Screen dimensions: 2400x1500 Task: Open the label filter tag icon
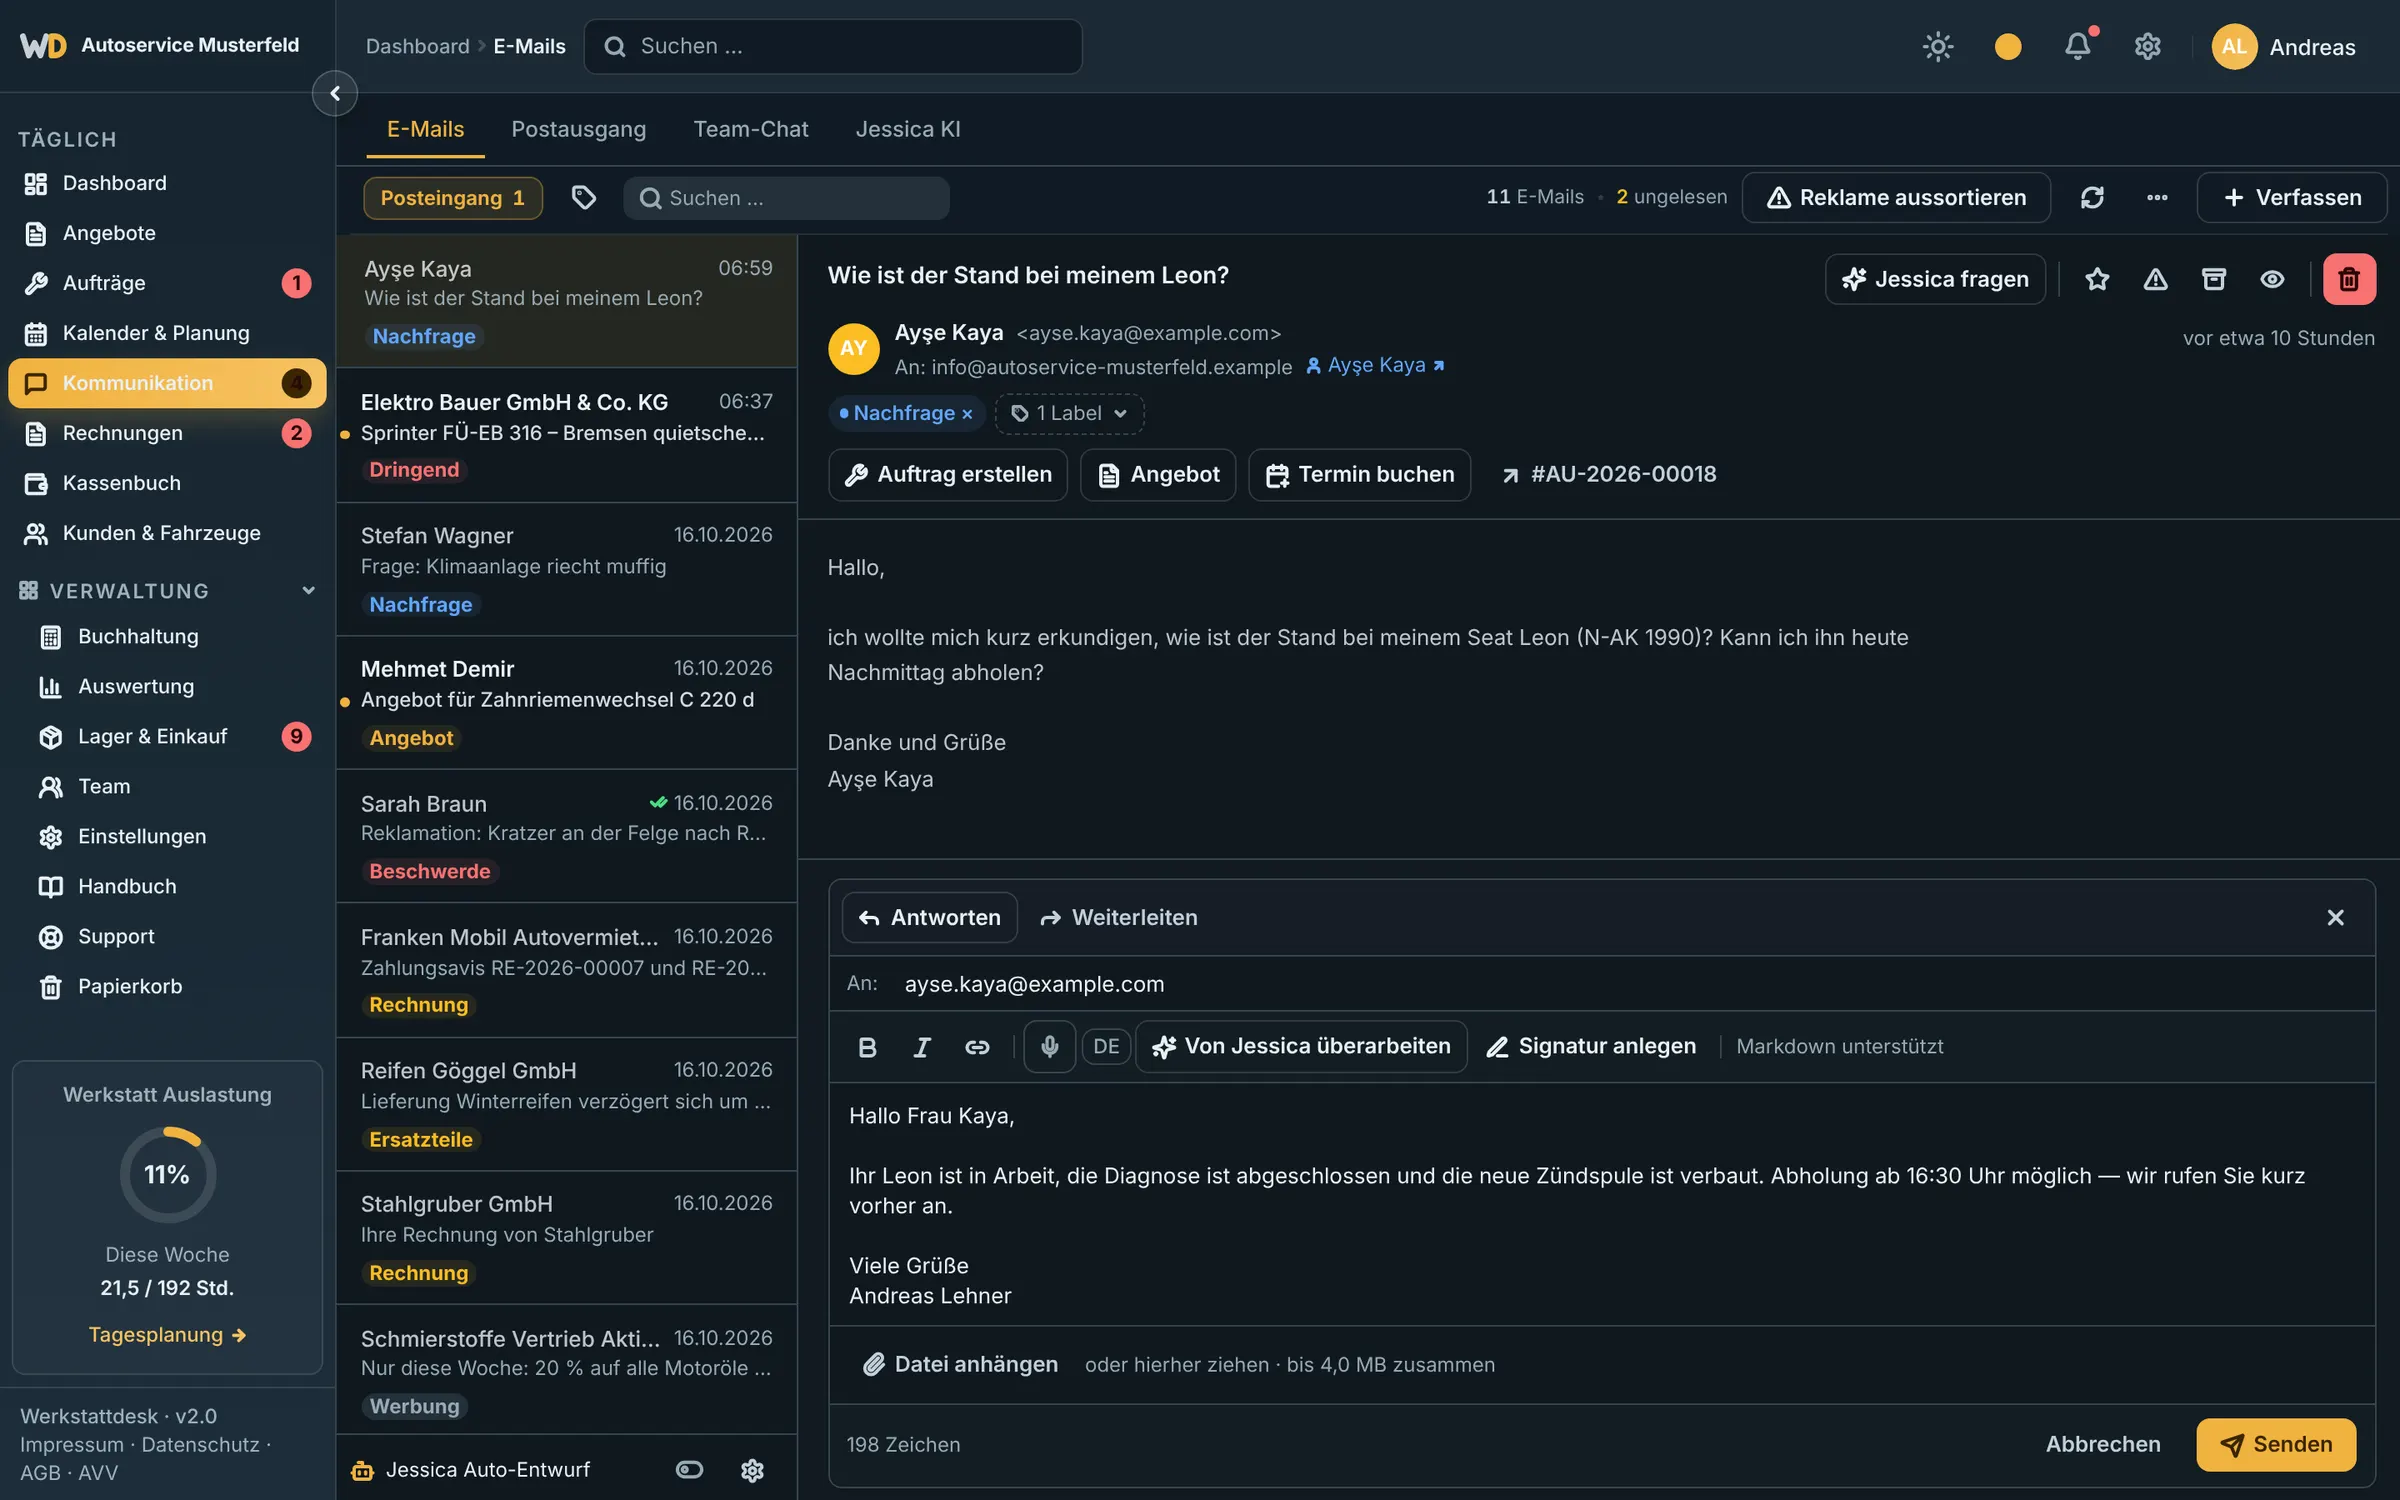click(x=583, y=197)
